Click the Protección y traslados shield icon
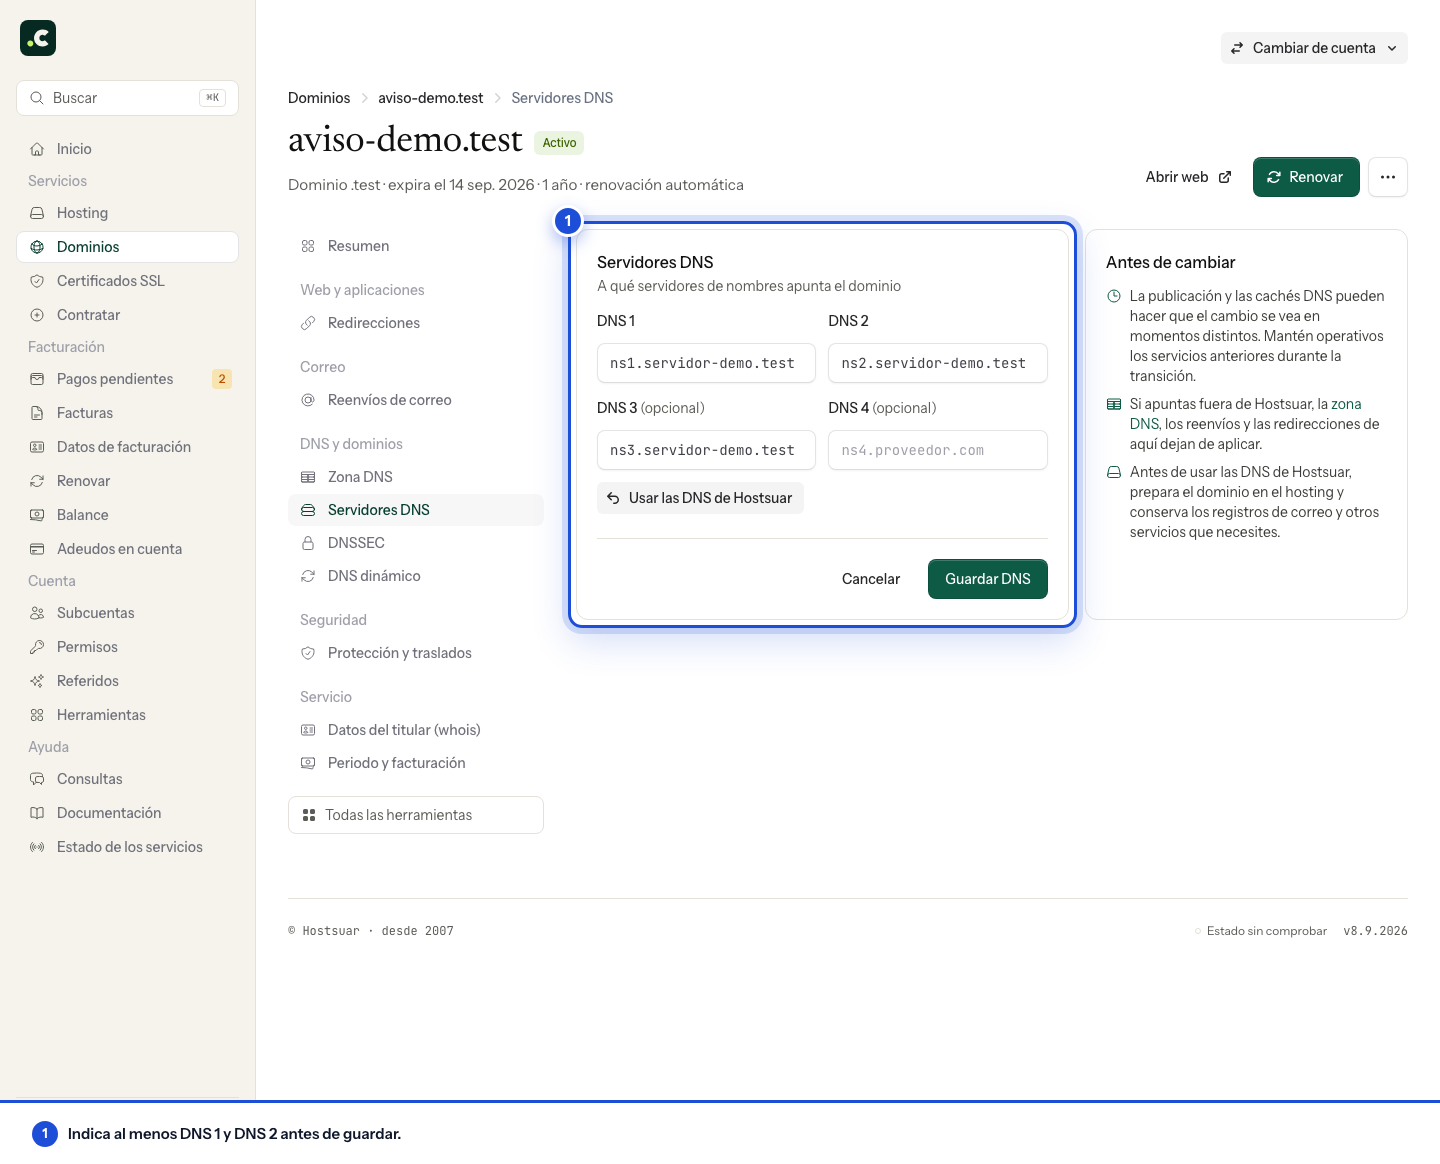Screen dimensions: 1440x1164 [308, 653]
